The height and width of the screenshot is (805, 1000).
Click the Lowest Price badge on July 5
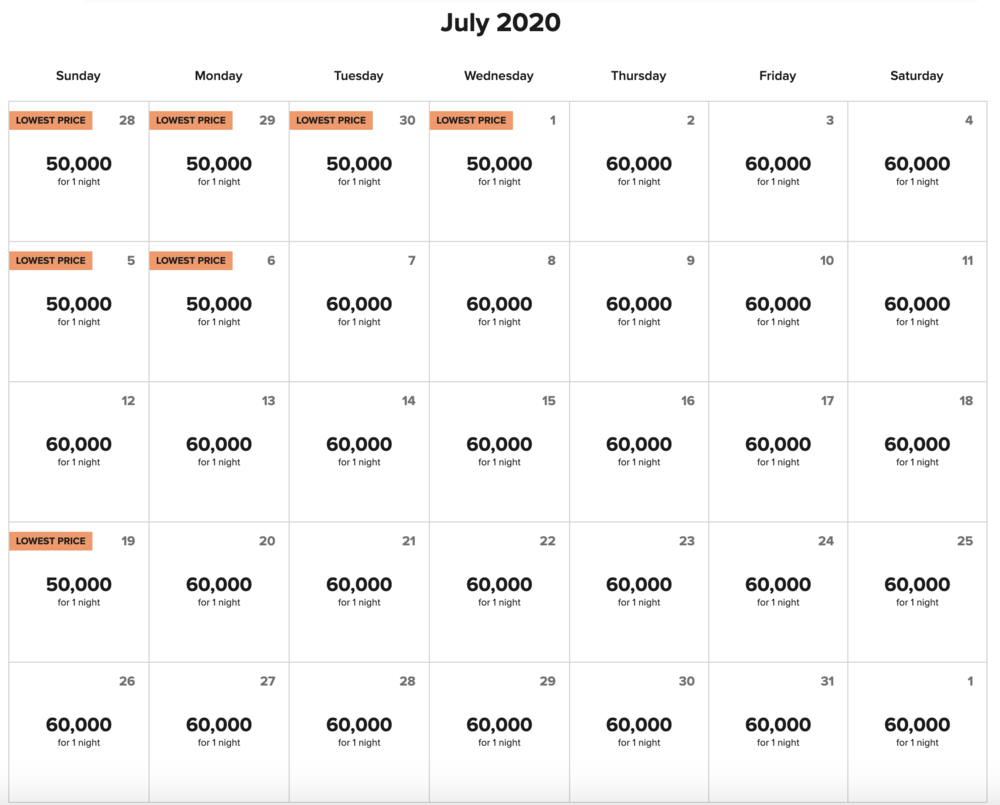(x=51, y=261)
